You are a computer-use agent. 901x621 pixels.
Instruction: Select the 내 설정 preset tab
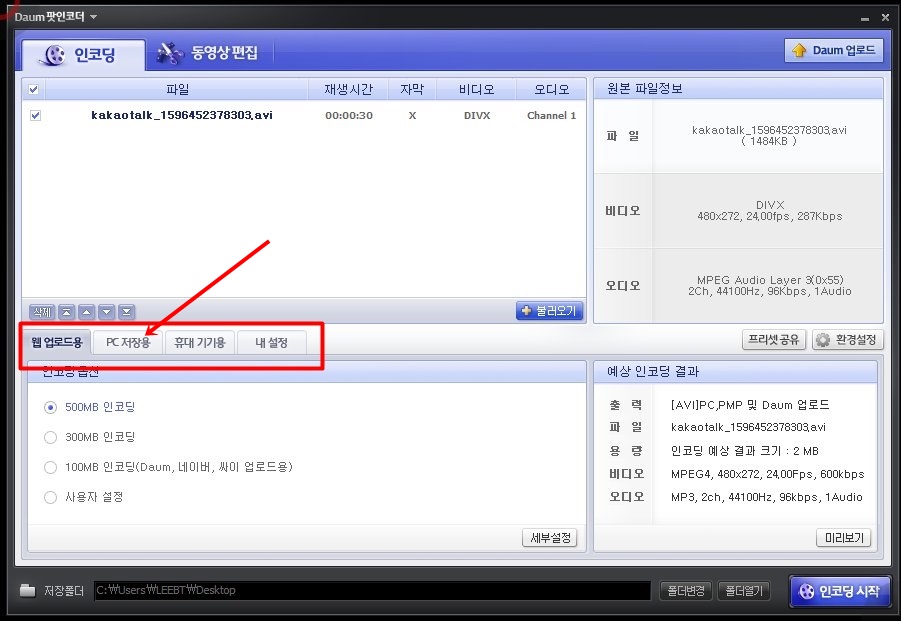271,343
